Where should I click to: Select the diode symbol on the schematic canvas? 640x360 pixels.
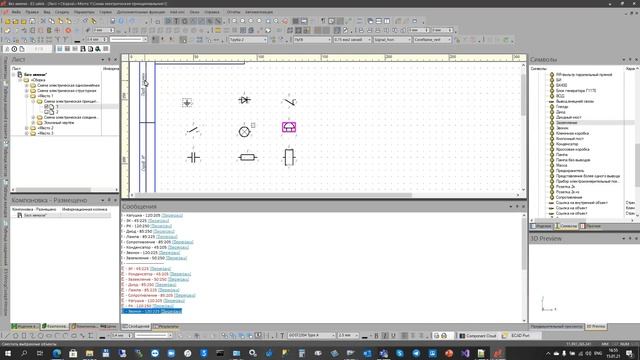pos(244,100)
